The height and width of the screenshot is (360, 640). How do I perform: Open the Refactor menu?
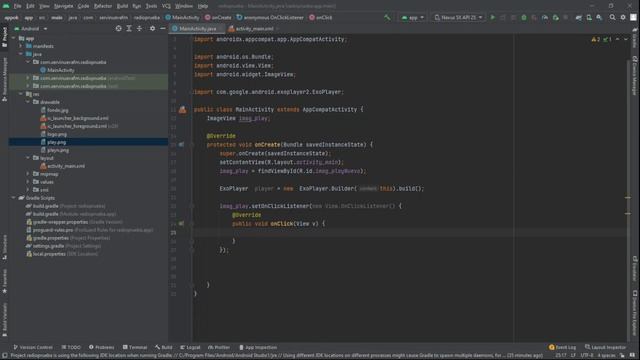click(x=103, y=6)
